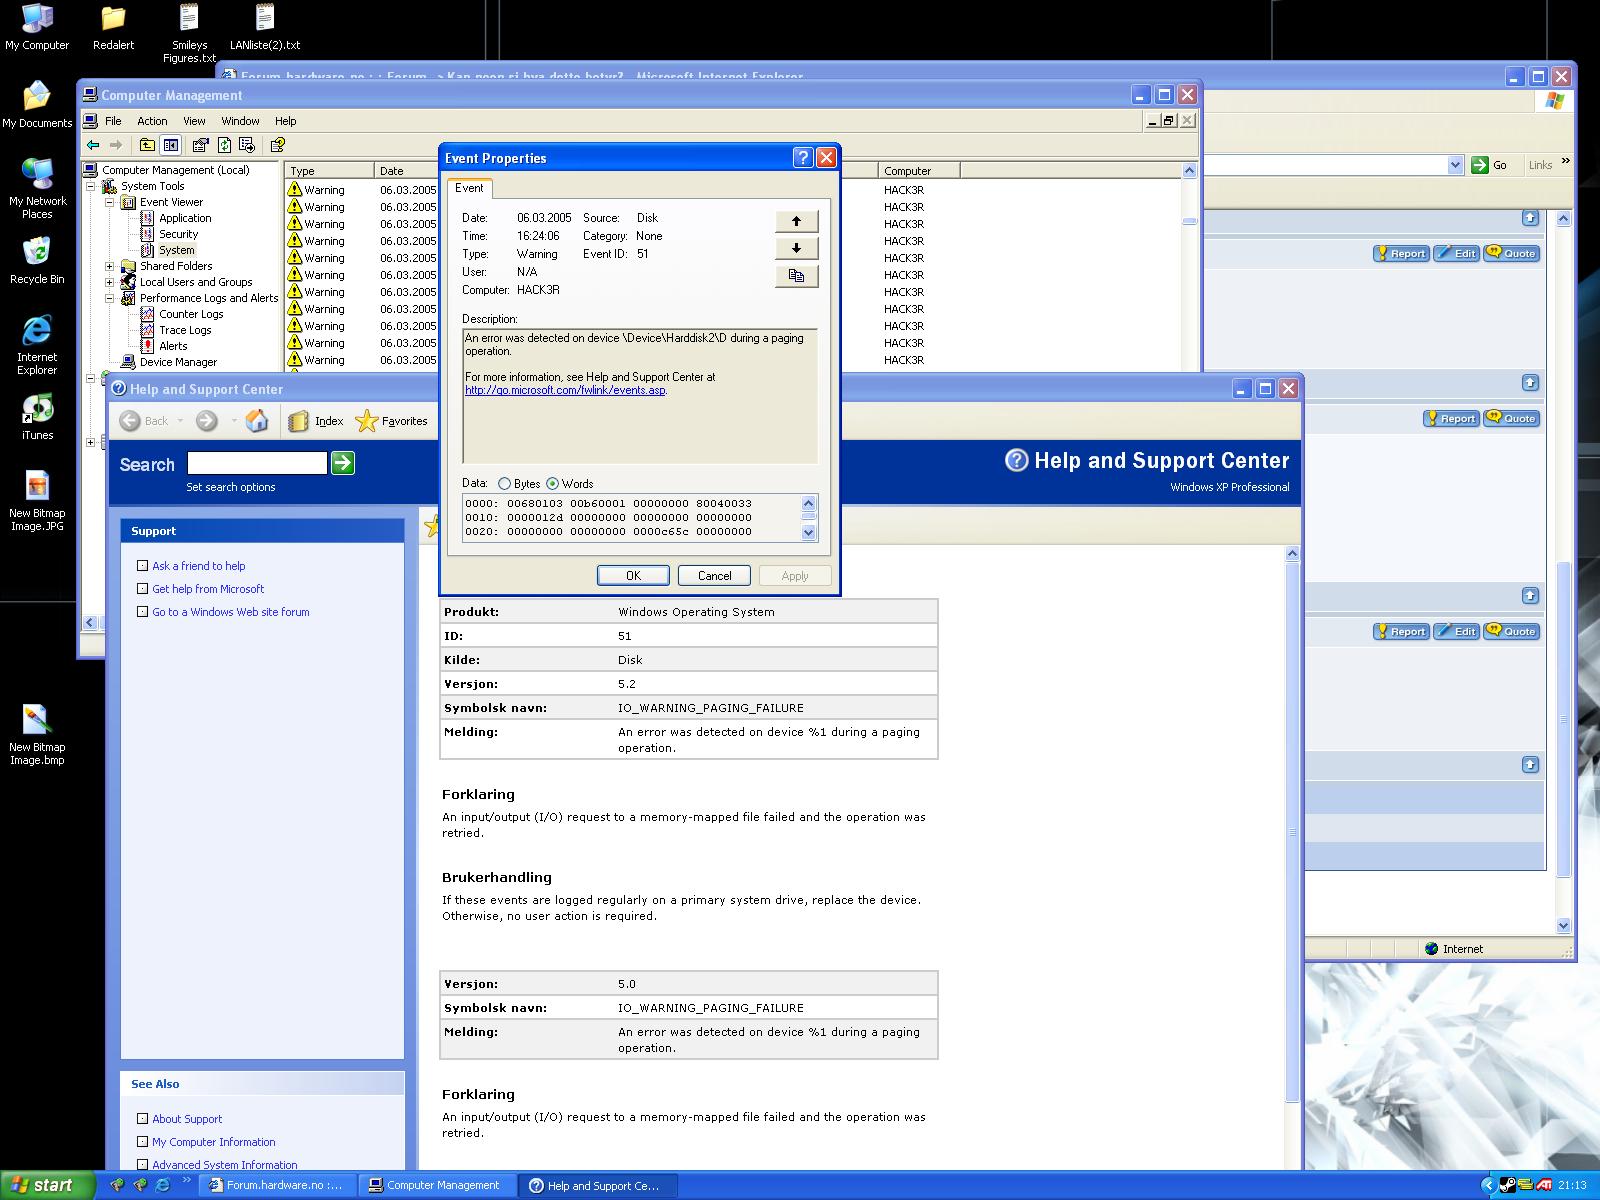The width and height of the screenshot is (1600, 1200).
Task: Click Type column header in event list
Action: tap(330, 171)
